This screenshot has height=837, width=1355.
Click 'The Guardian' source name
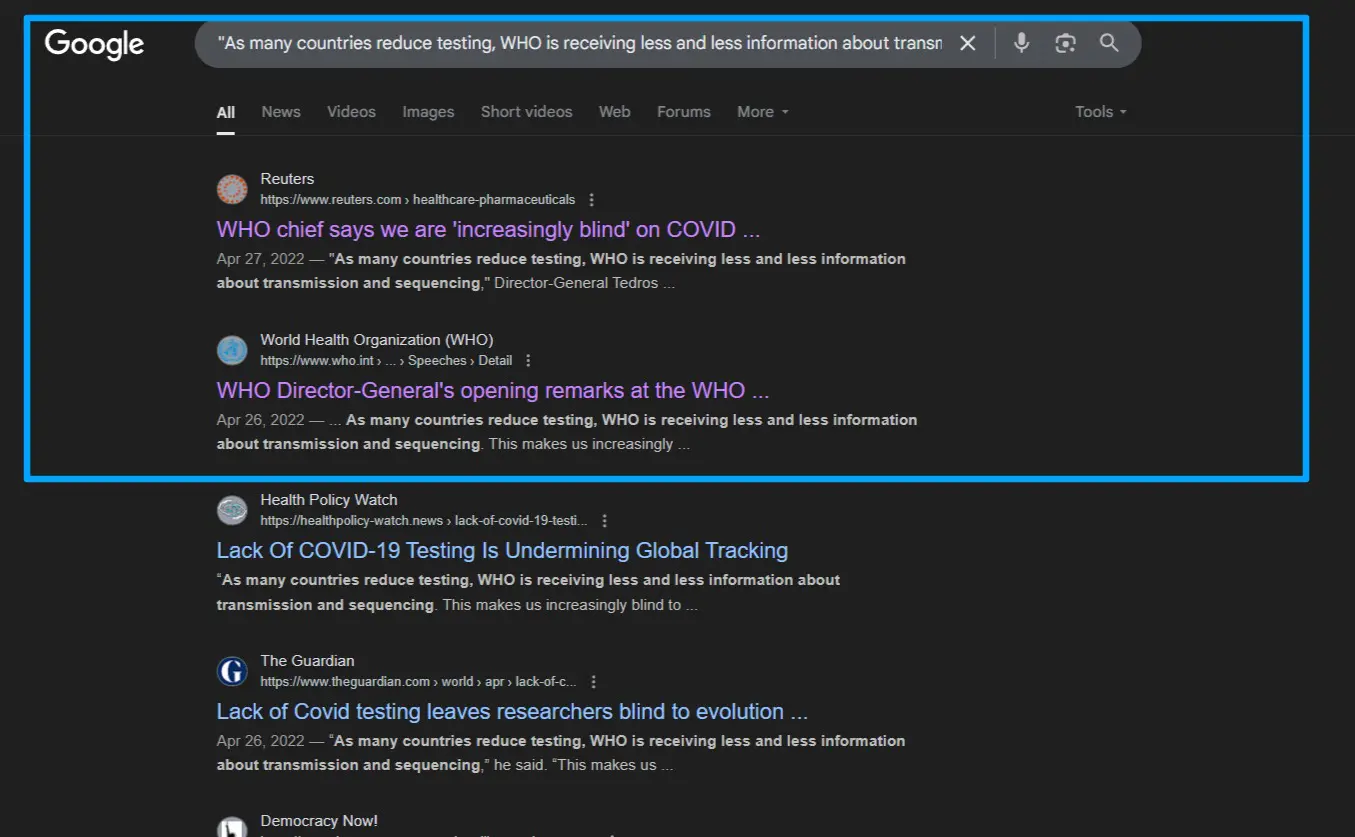(x=307, y=661)
